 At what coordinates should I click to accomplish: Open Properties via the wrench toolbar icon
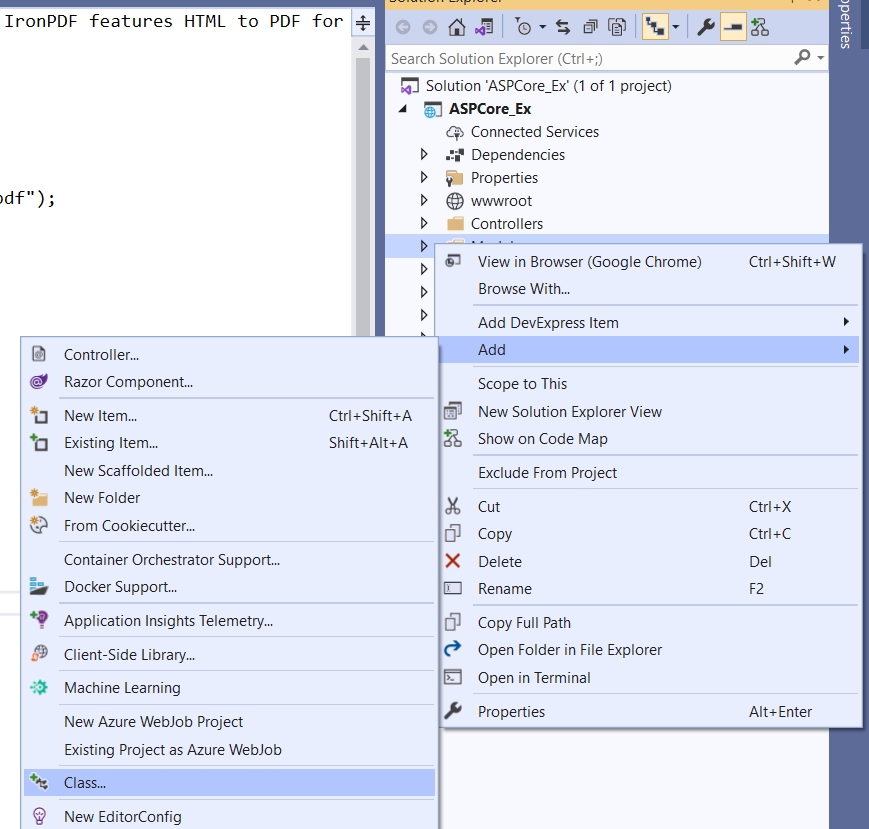click(x=706, y=28)
